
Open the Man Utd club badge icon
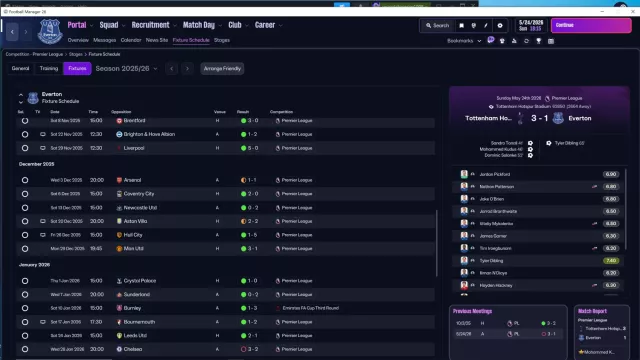[119, 249]
